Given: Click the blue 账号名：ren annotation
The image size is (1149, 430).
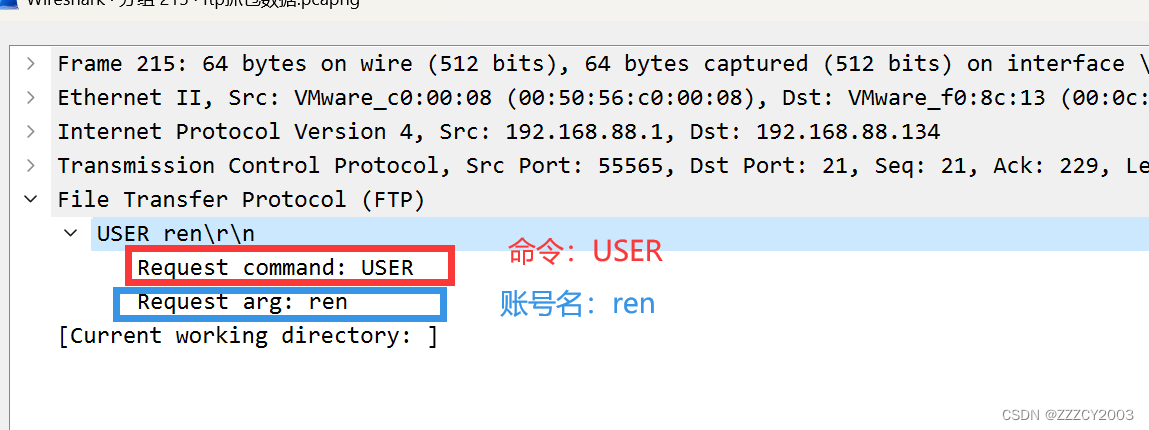Looking at the screenshot, I should pyautogui.click(x=577, y=303).
